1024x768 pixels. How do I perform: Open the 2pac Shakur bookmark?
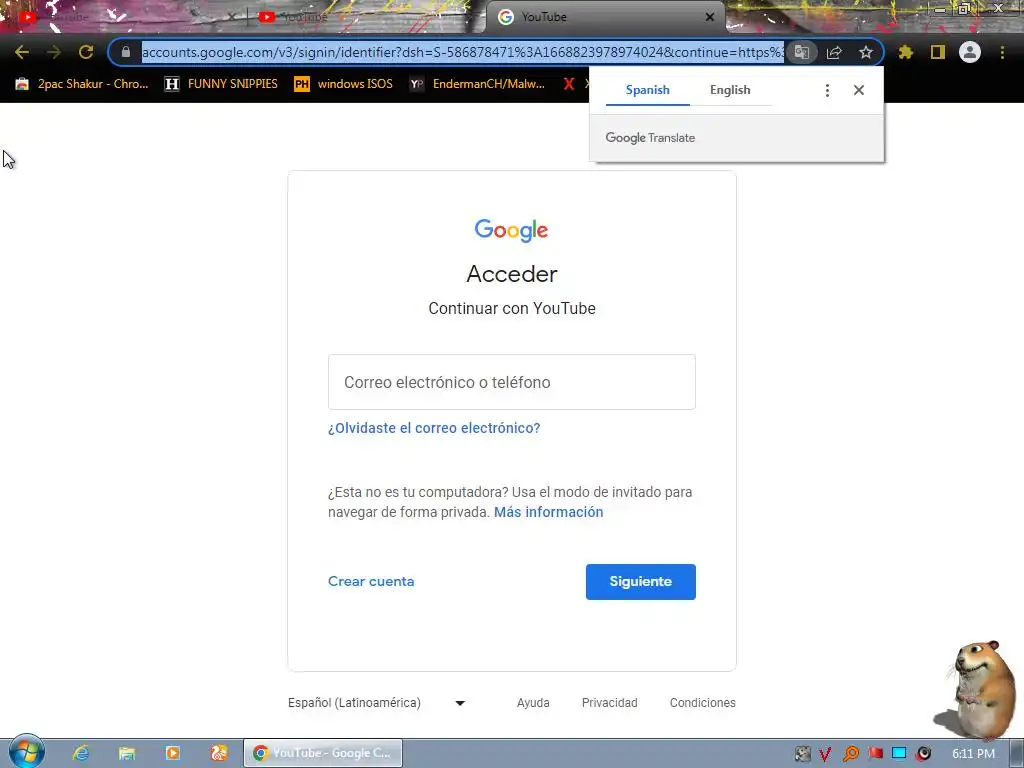(82, 84)
